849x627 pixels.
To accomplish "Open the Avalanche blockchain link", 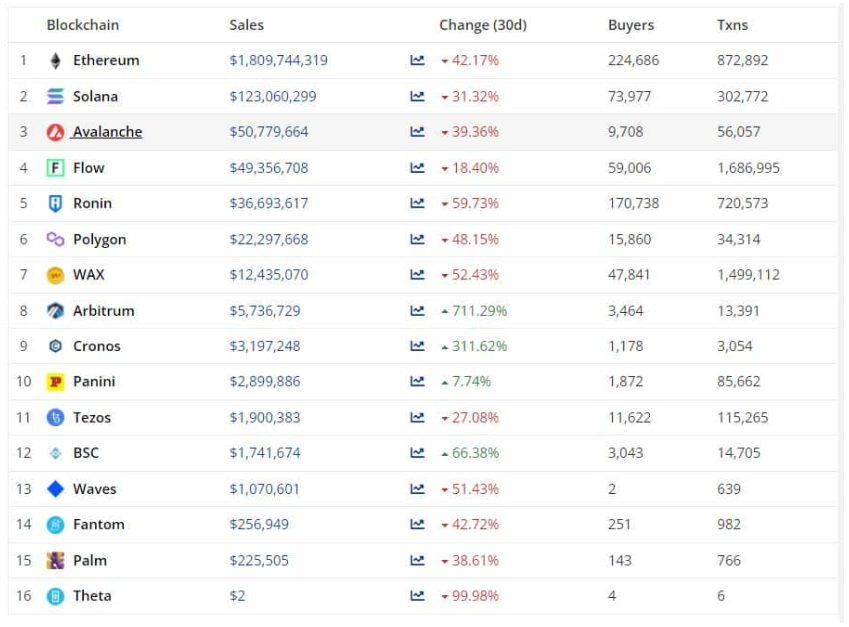I will click(107, 132).
